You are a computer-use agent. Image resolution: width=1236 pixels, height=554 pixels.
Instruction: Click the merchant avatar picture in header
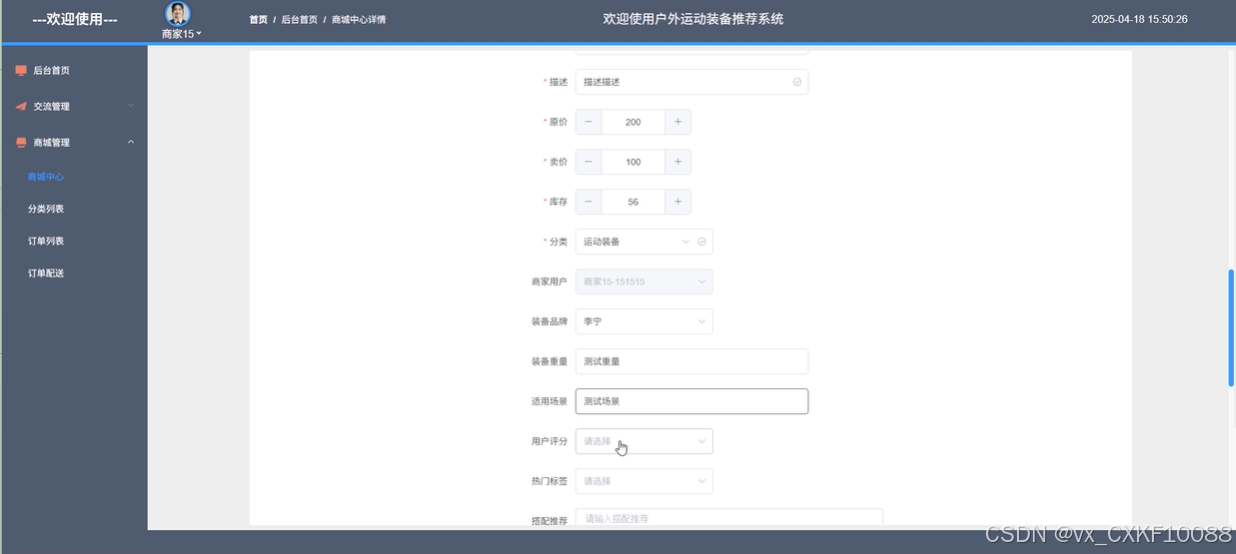178,14
